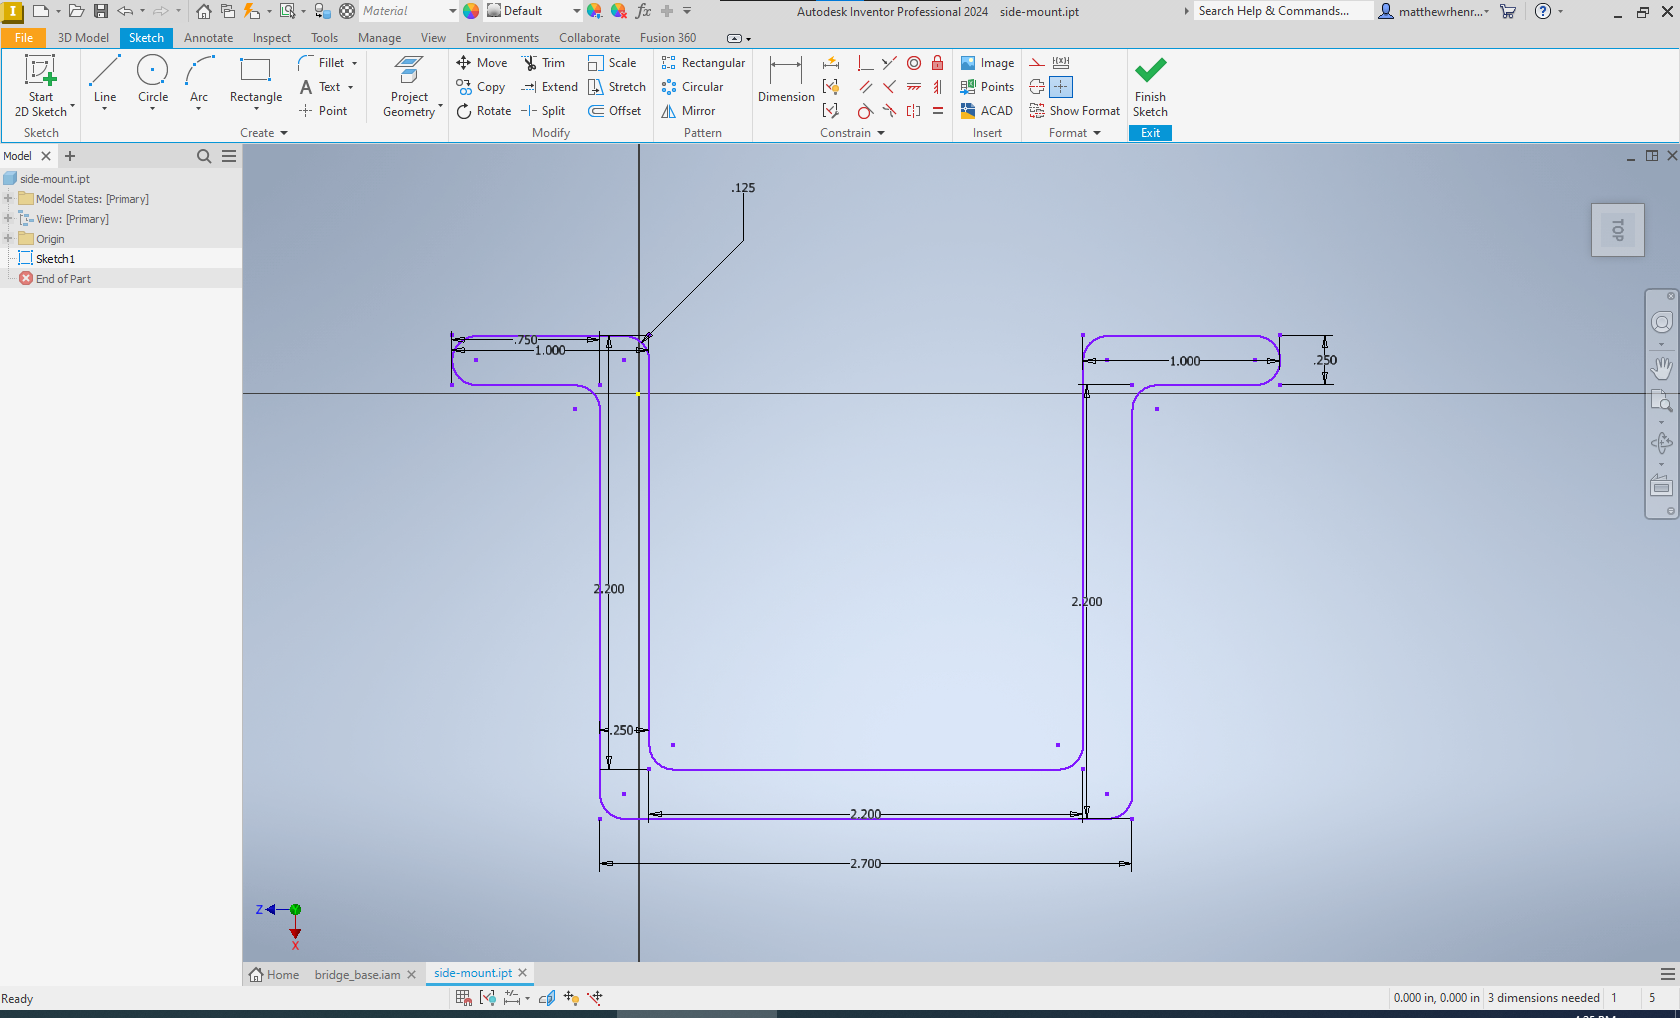Open the fx Parameters icon
The image size is (1680, 1018).
[x=643, y=11]
